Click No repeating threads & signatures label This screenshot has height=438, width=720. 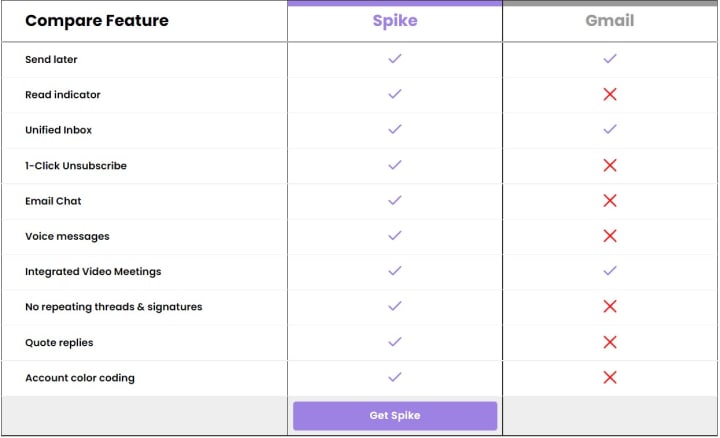click(113, 307)
